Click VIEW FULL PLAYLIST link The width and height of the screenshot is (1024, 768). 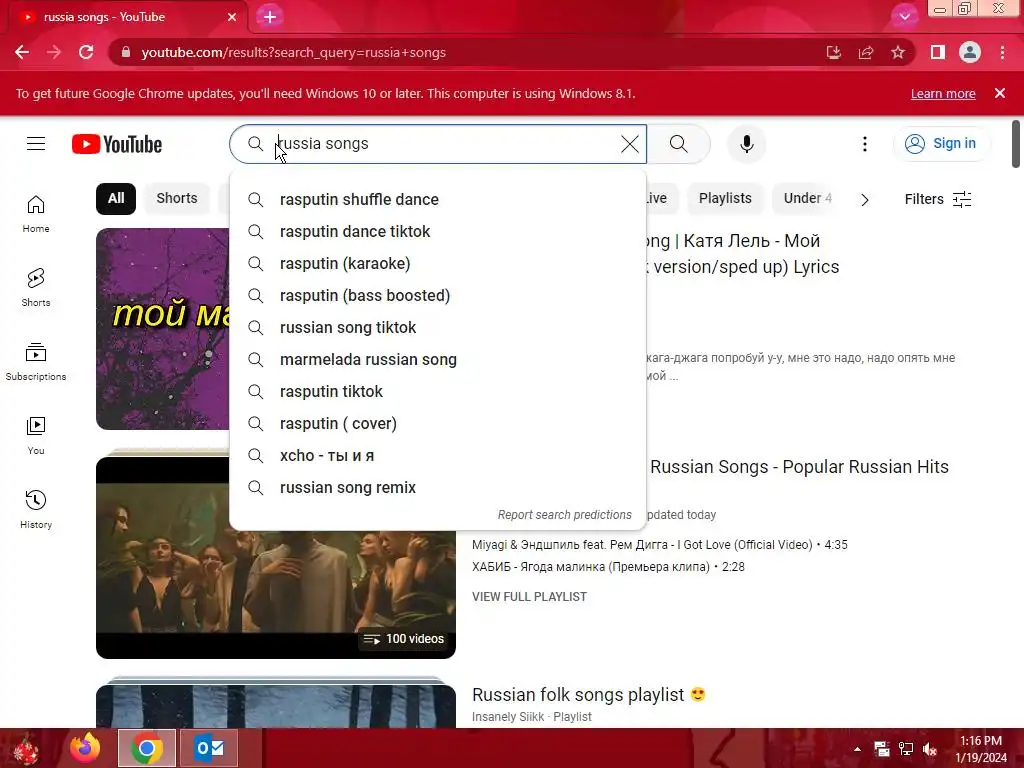(529, 596)
